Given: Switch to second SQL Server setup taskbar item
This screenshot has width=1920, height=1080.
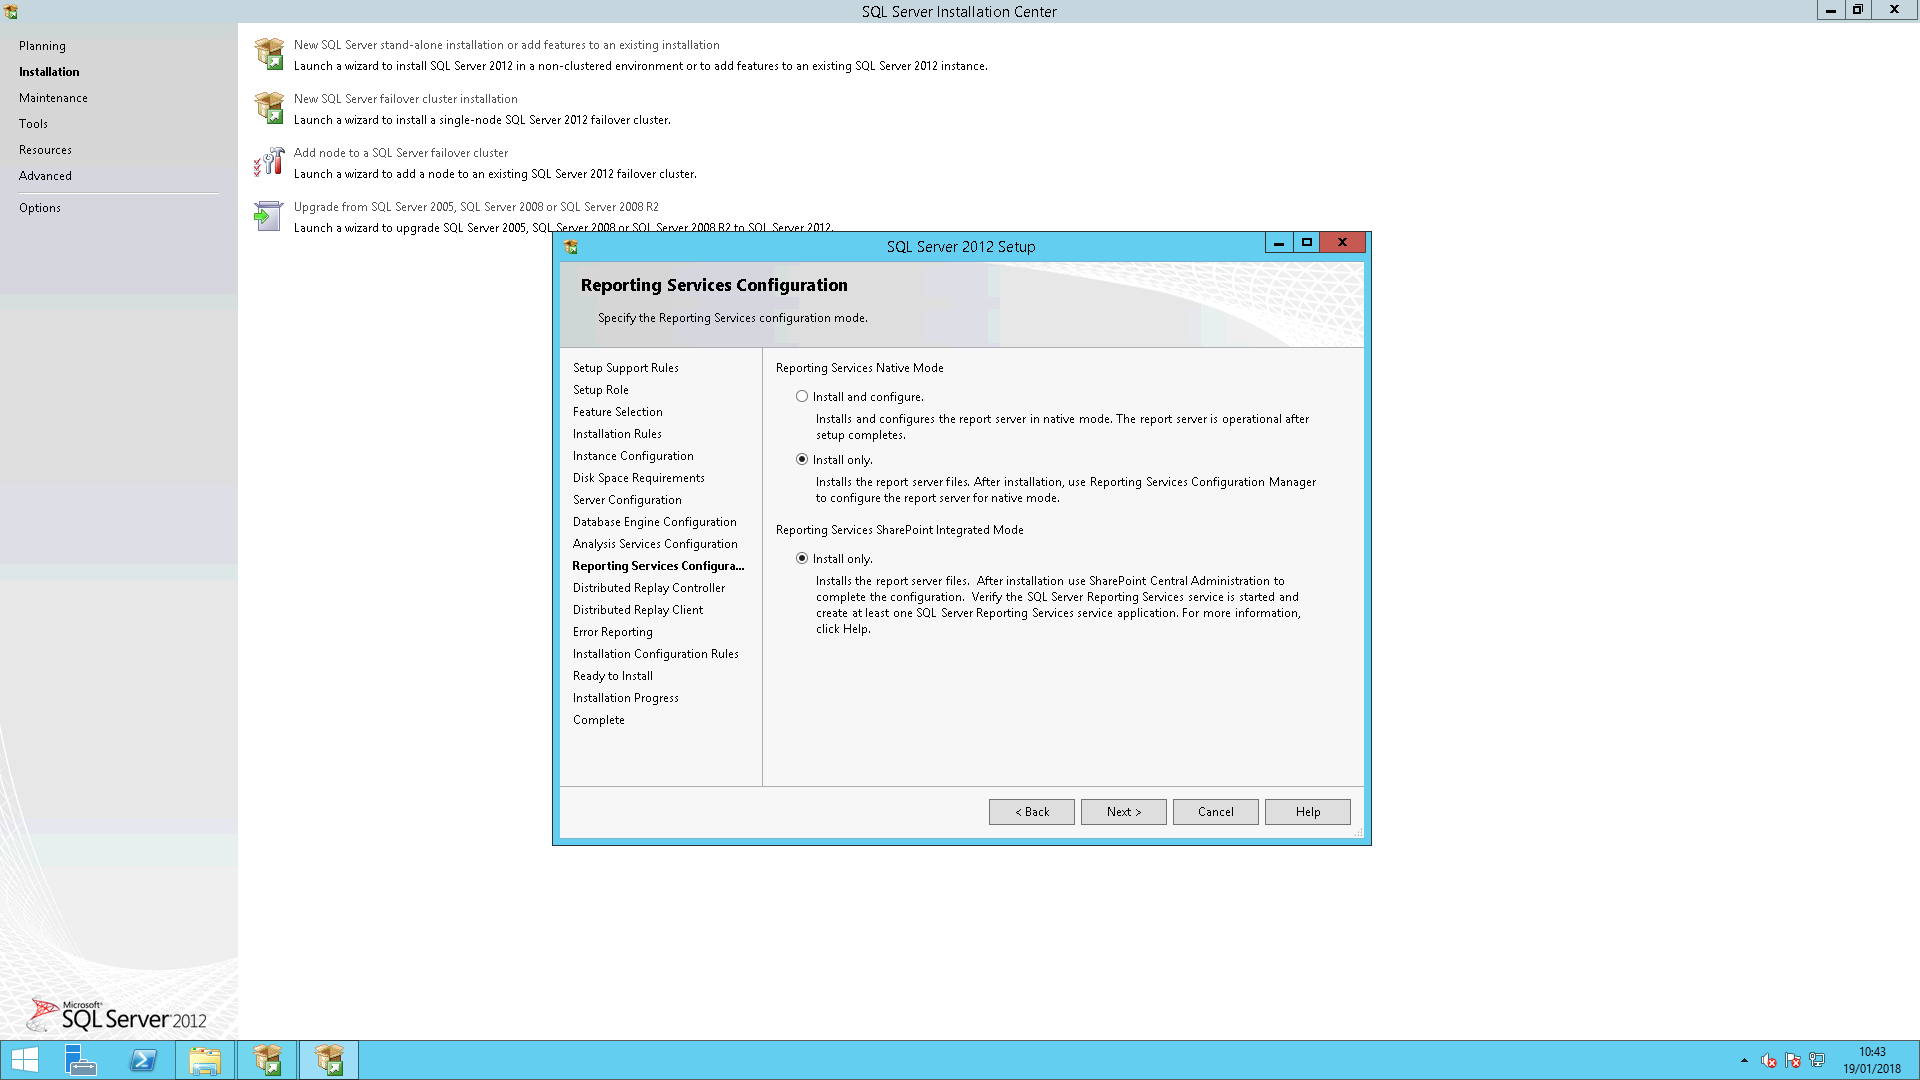Looking at the screenshot, I should (x=329, y=1060).
